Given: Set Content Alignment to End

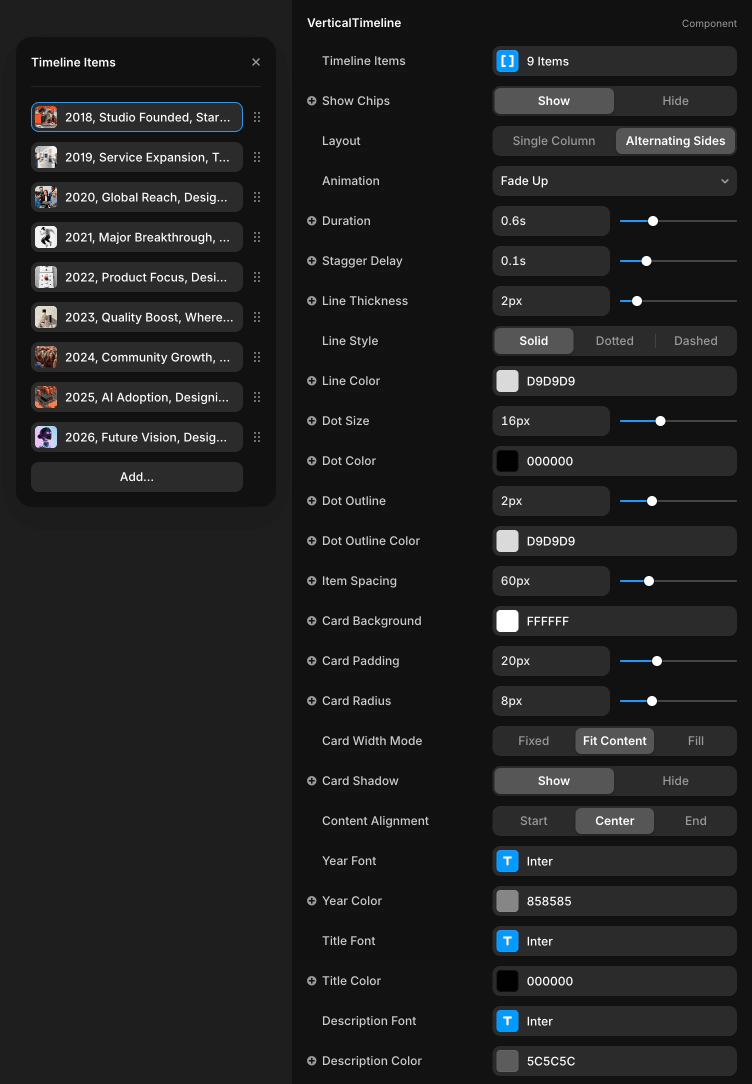Looking at the screenshot, I should (x=695, y=821).
